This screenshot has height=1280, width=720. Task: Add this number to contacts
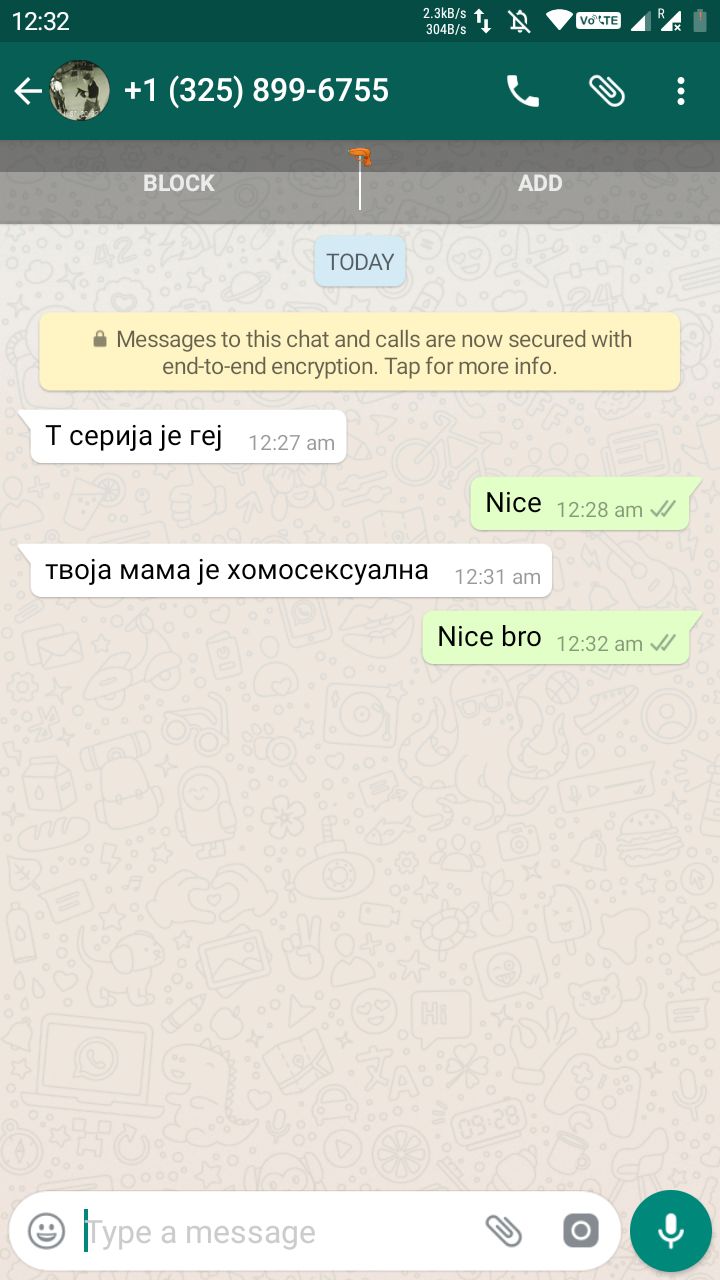pos(540,183)
